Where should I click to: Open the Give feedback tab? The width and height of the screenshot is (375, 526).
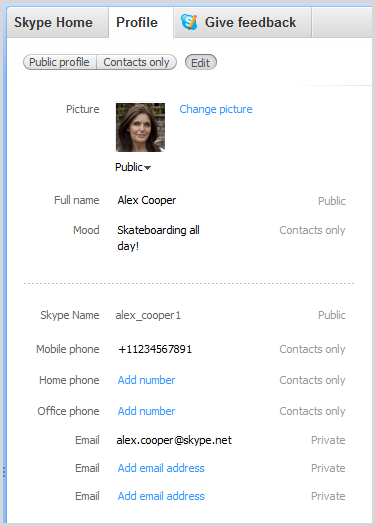[x=243, y=22]
